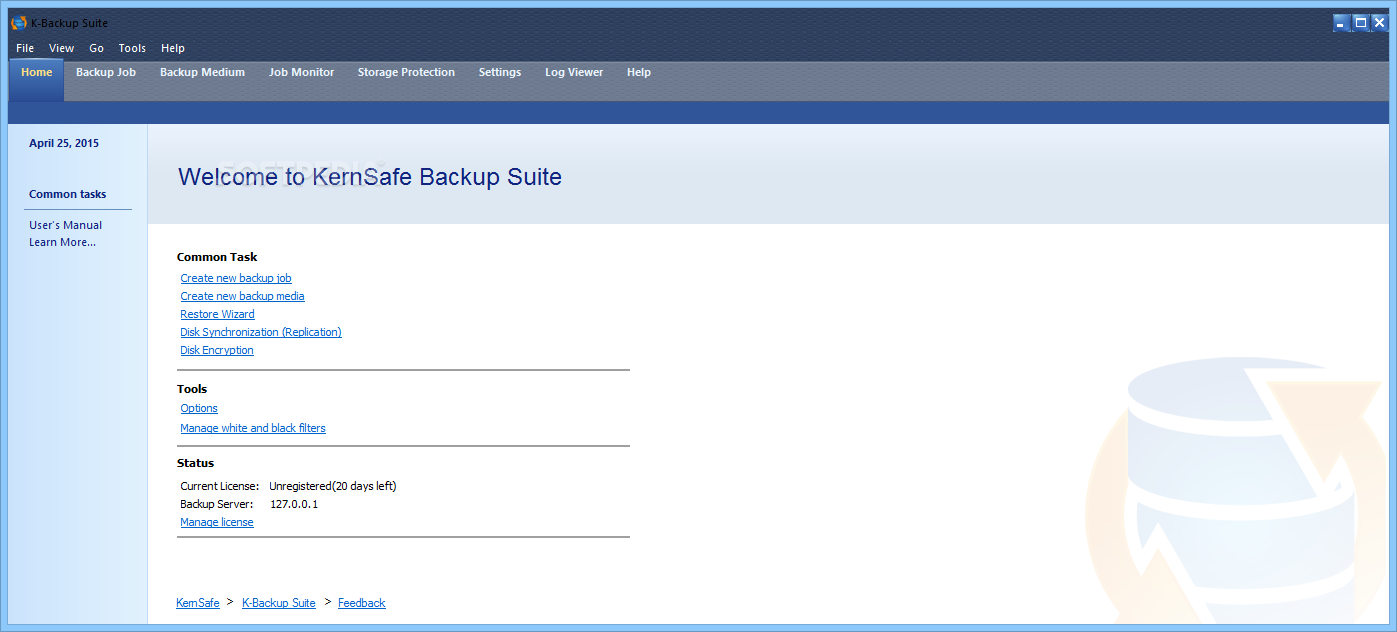Screen dimensions: 1397x632
Task: Open the Help menu in menu bar
Action: pyautogui.click(x=173, y=48)
